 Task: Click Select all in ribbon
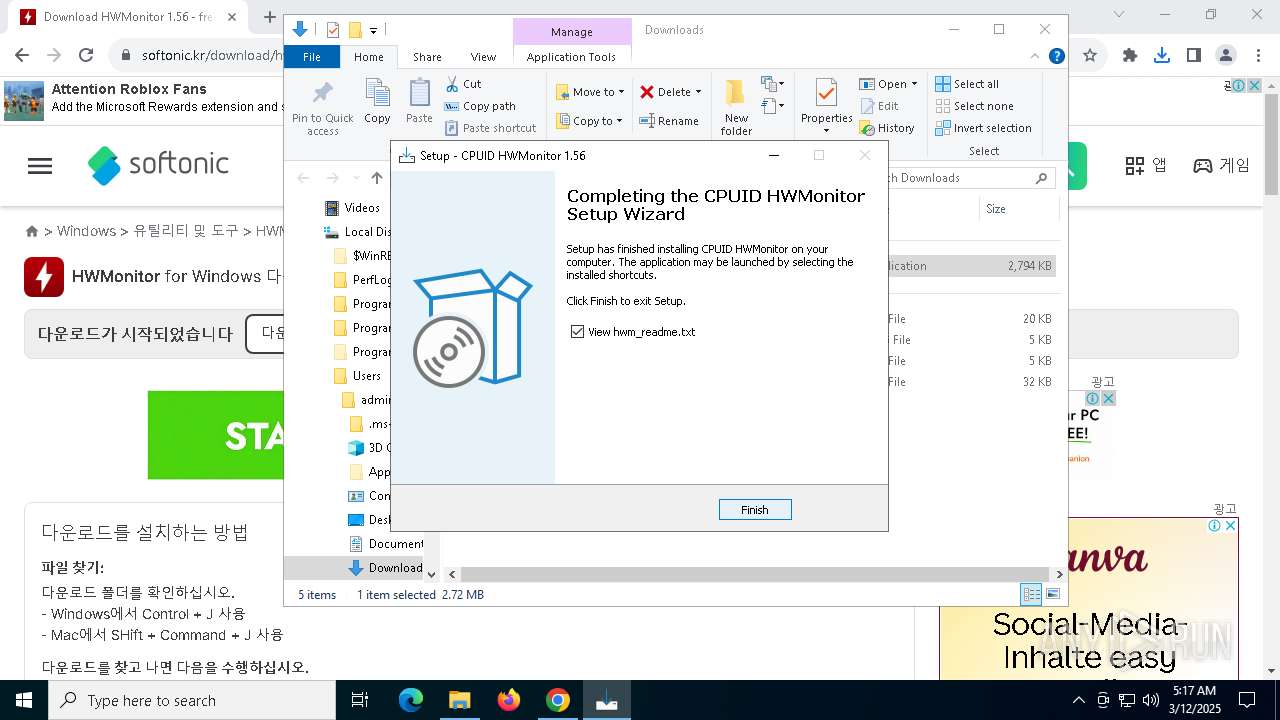pyautogui.click(x=967, y=84)
